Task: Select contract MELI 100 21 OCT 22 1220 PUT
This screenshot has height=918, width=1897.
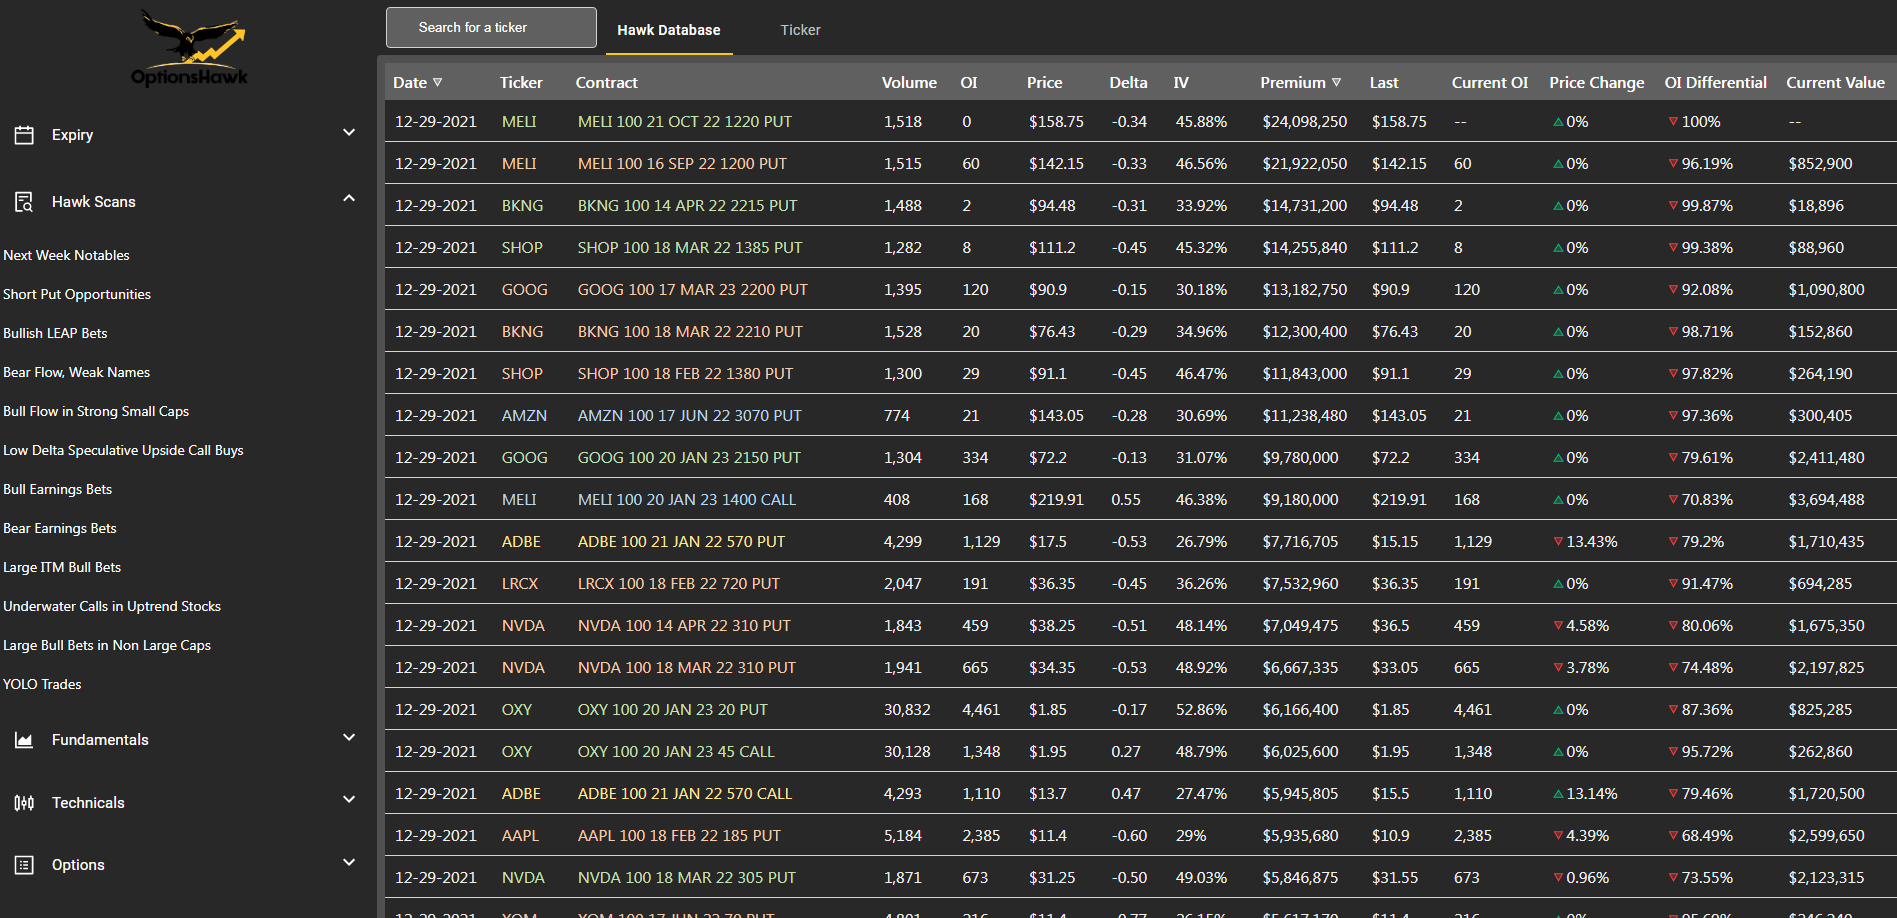Action: [x=685, y=122]
